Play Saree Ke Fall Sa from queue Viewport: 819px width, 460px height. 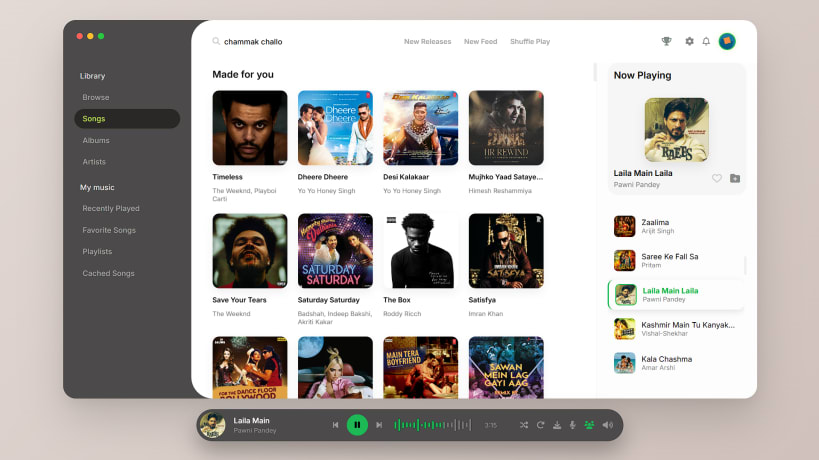click(676, 261)
